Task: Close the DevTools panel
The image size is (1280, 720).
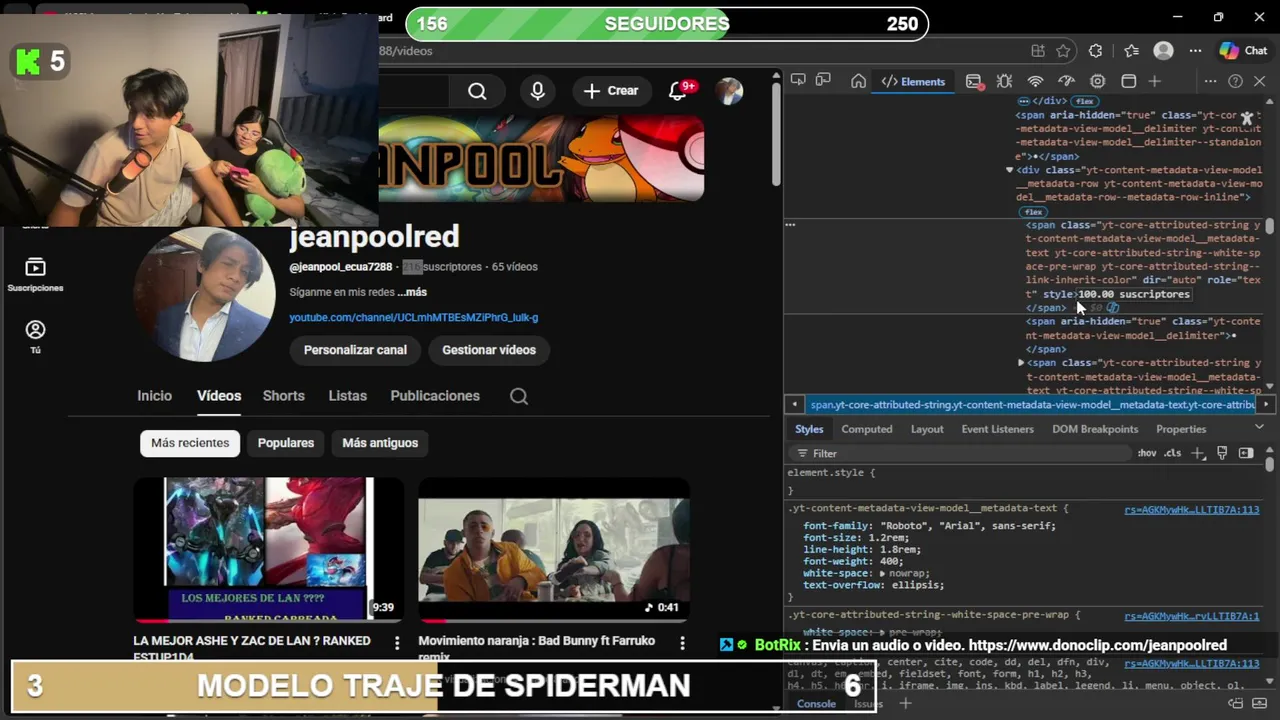Action: [1259, 81]
